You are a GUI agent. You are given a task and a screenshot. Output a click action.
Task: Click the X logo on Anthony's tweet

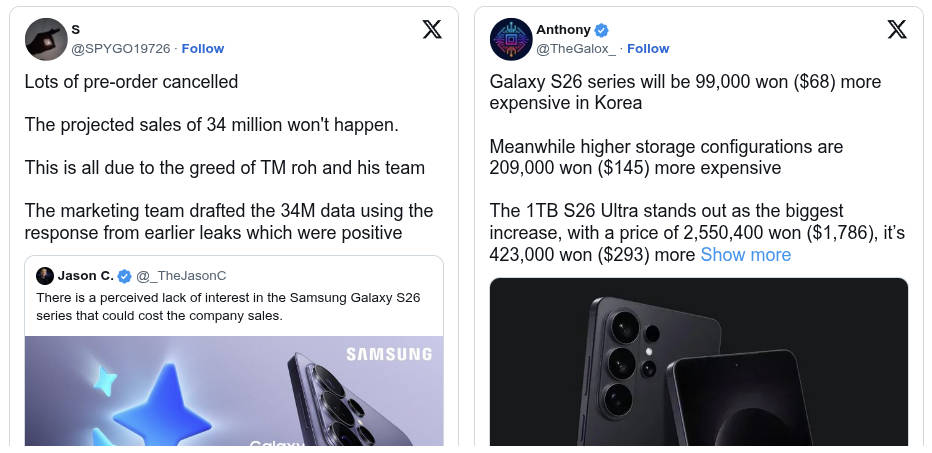(897, 29)
